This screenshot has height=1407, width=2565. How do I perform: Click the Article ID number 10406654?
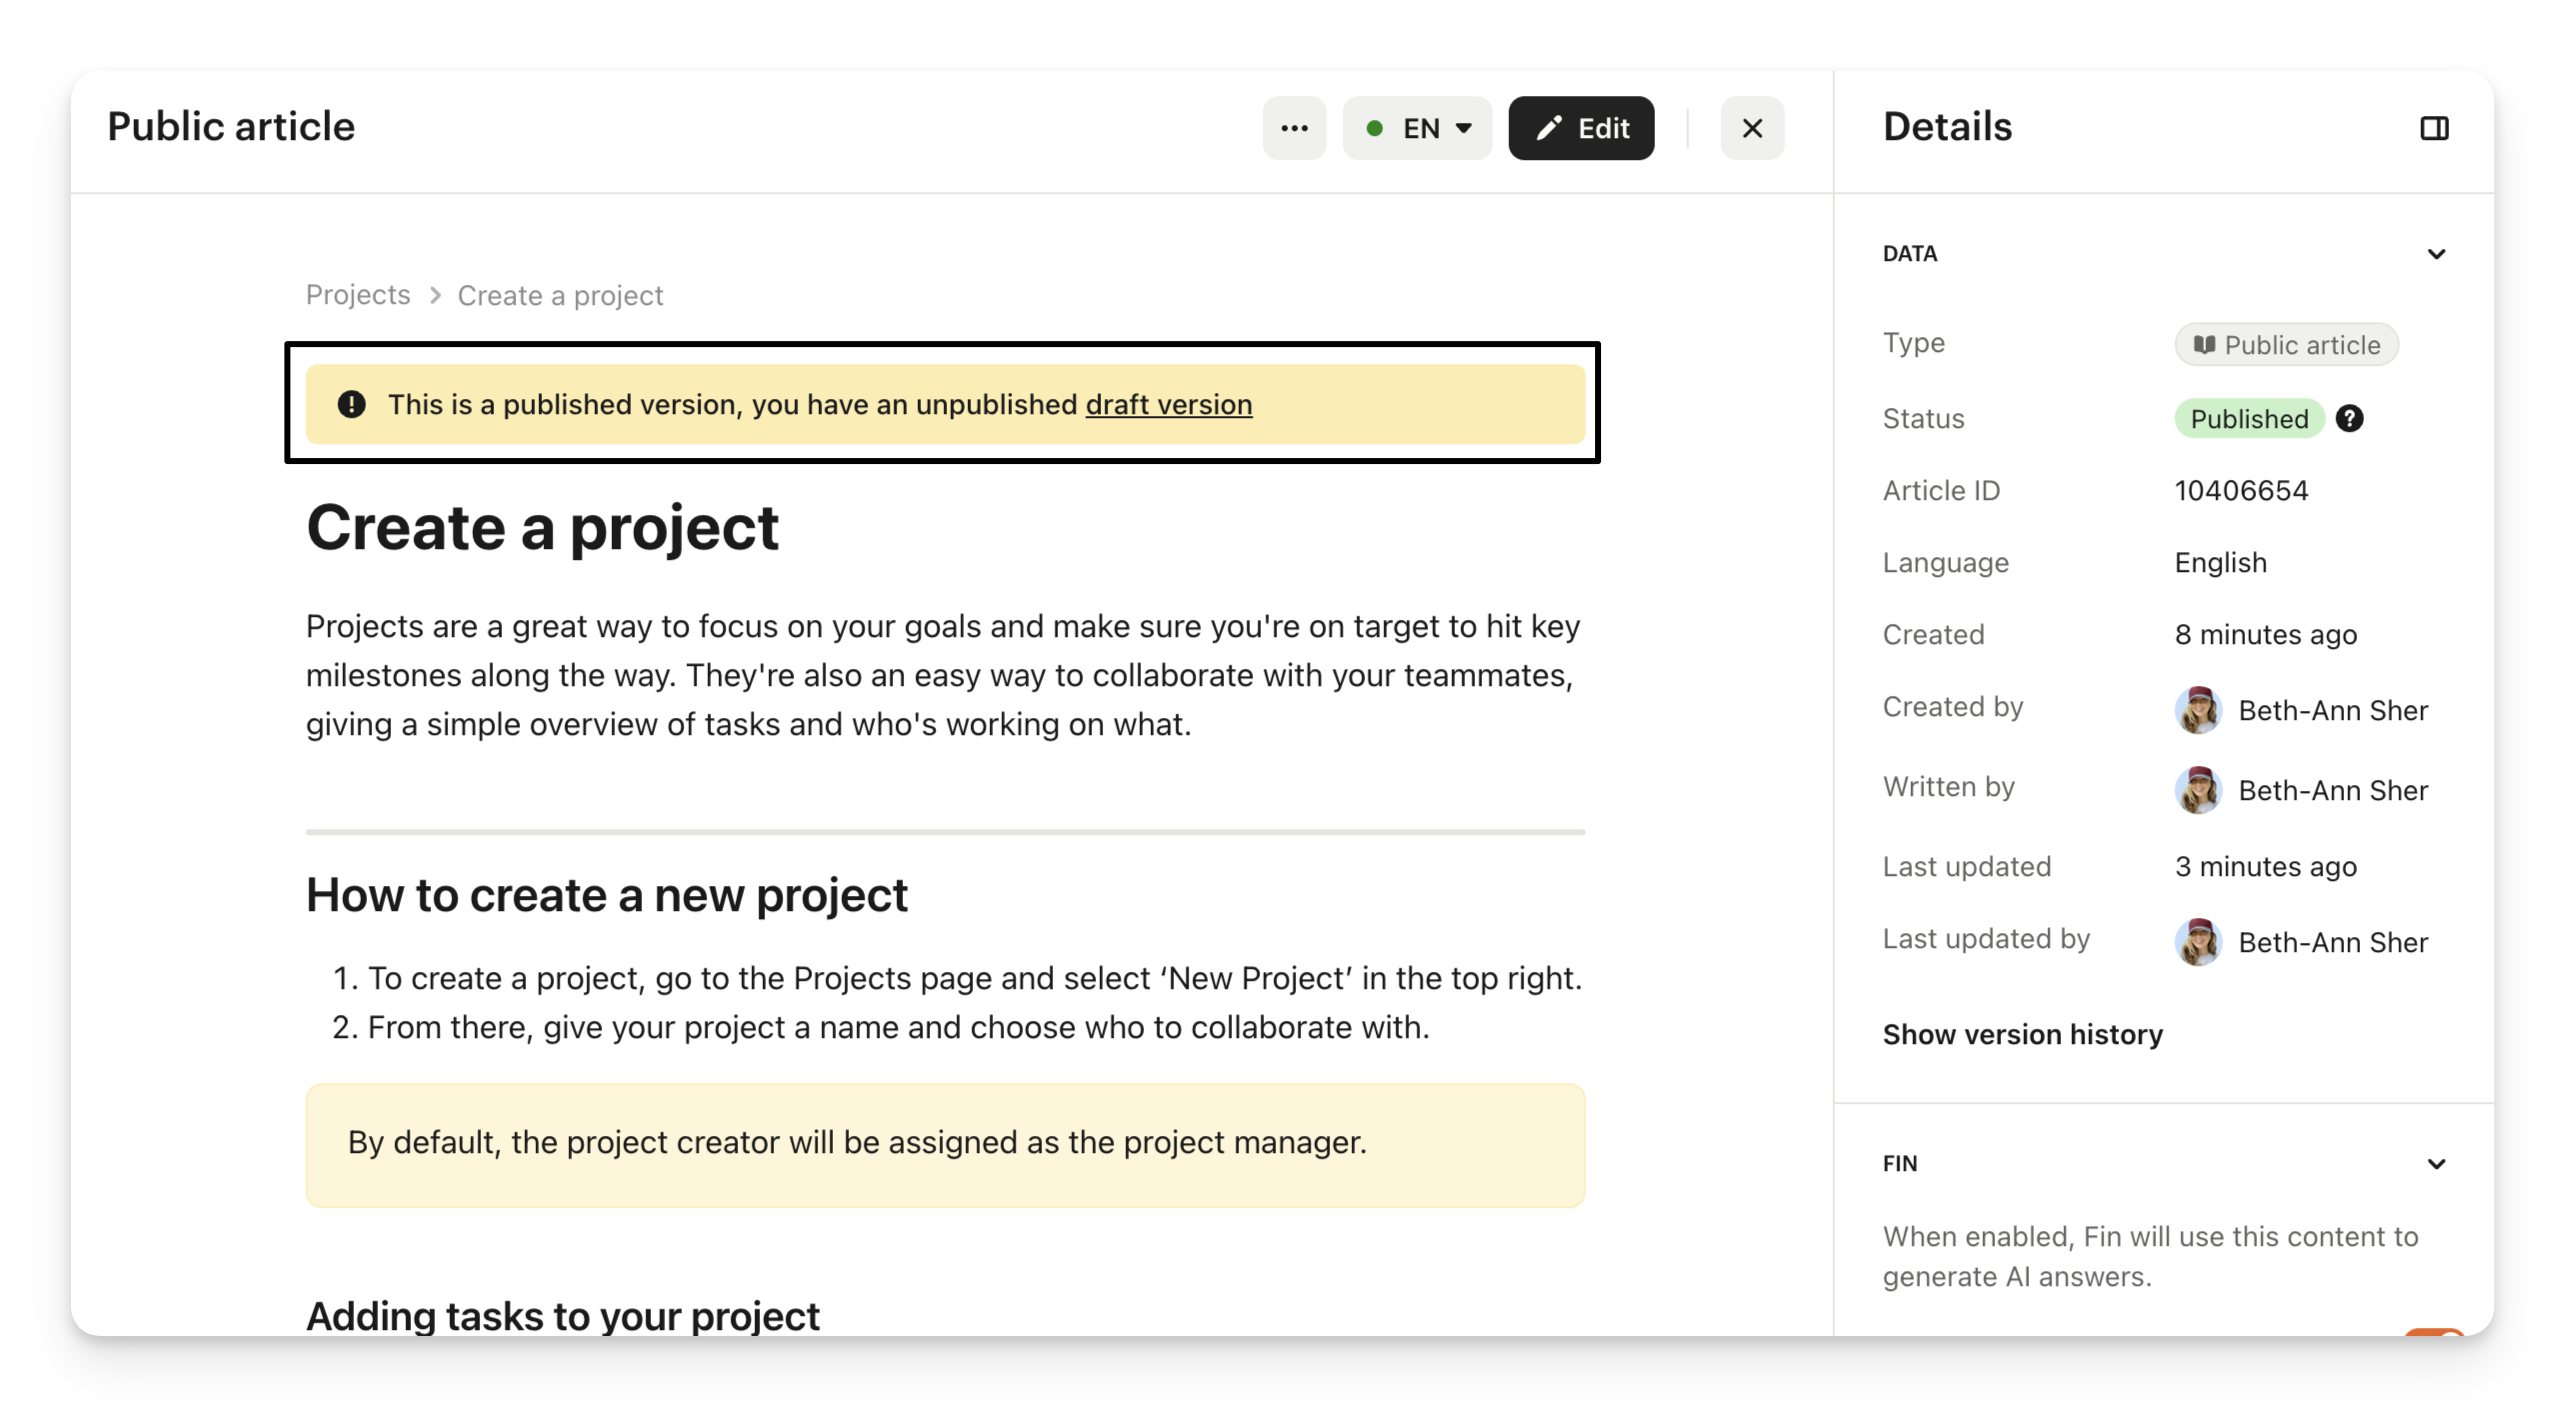2241,491
